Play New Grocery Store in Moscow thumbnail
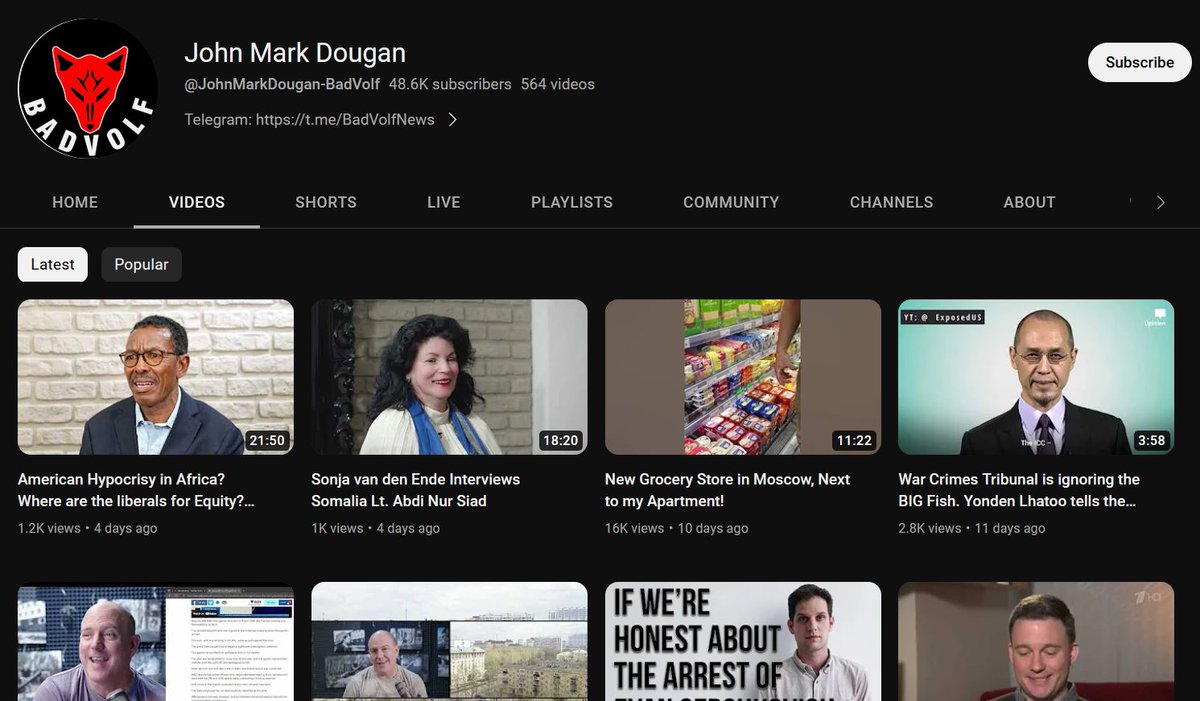Screen dimensions: 1200x701 [743, 377]
